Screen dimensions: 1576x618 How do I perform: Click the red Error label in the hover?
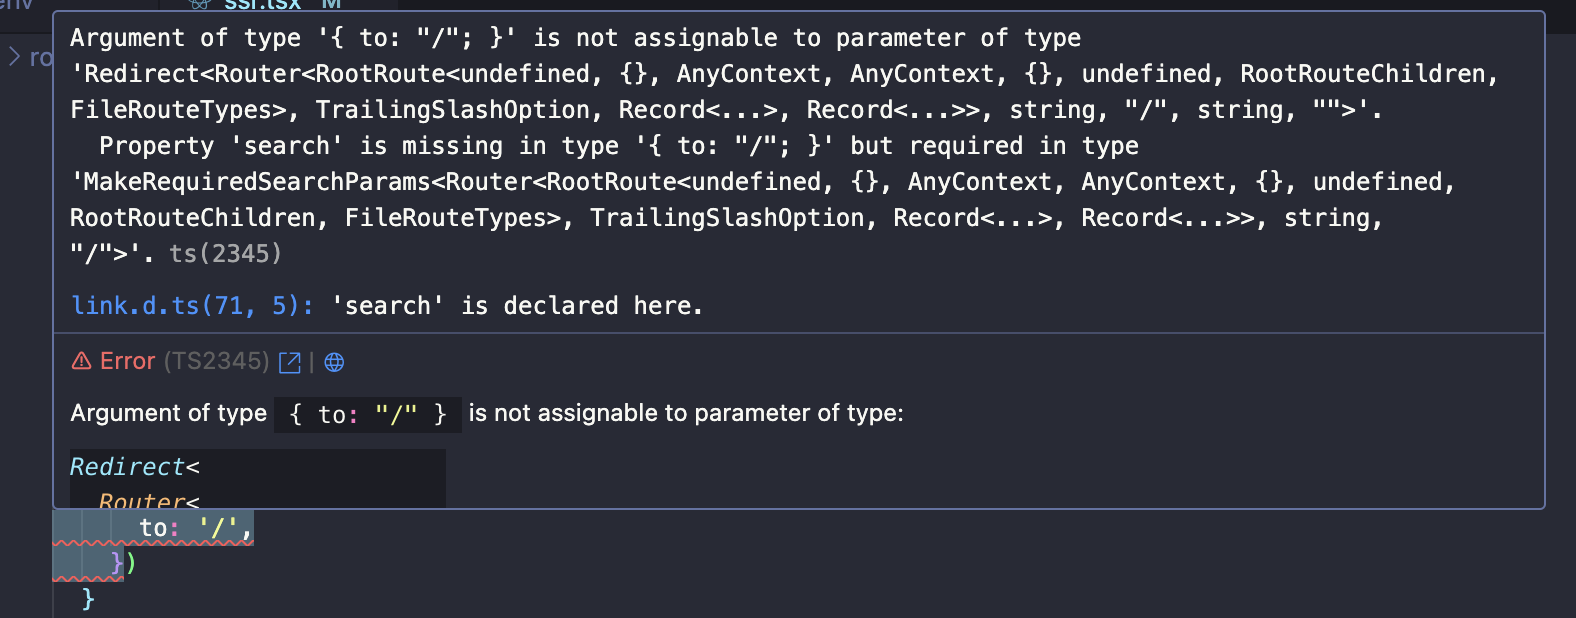(x=127, y=361)
